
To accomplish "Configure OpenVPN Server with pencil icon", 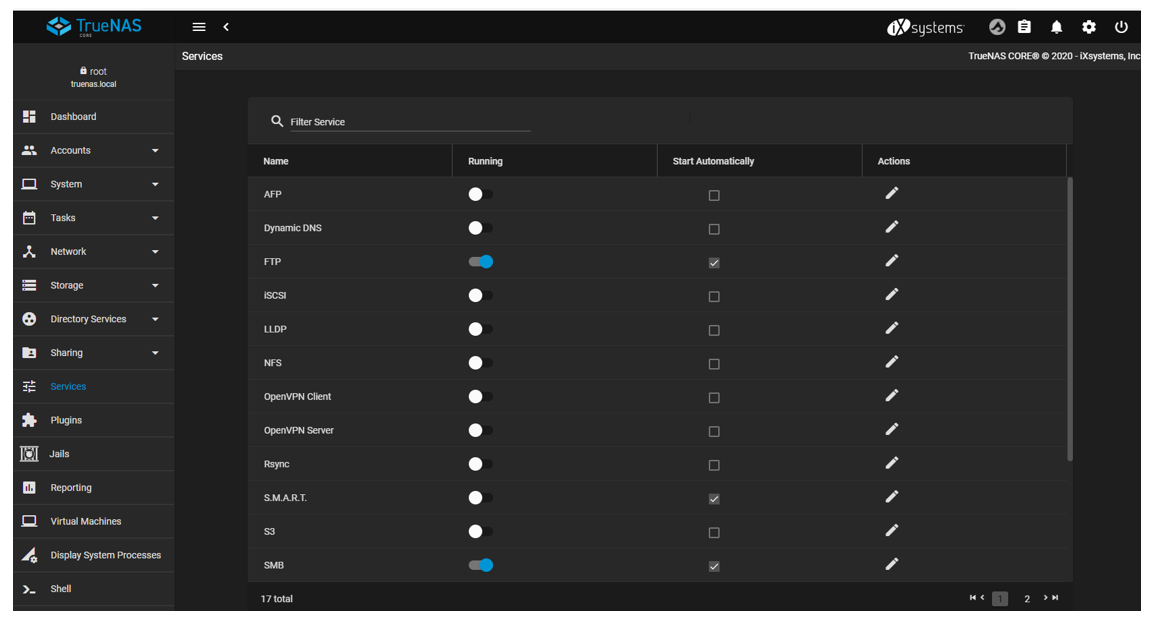I will click(891, 429).
